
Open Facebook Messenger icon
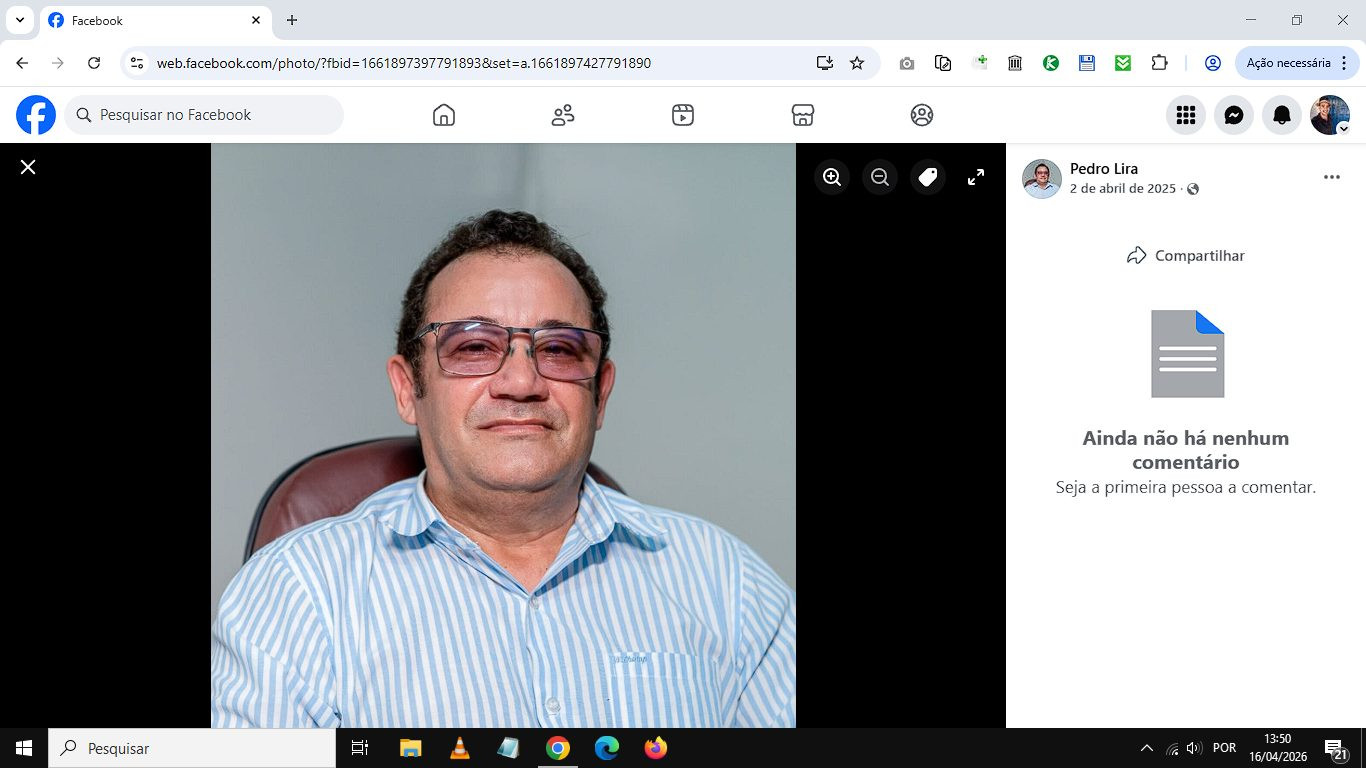[x=1234, y=115]
